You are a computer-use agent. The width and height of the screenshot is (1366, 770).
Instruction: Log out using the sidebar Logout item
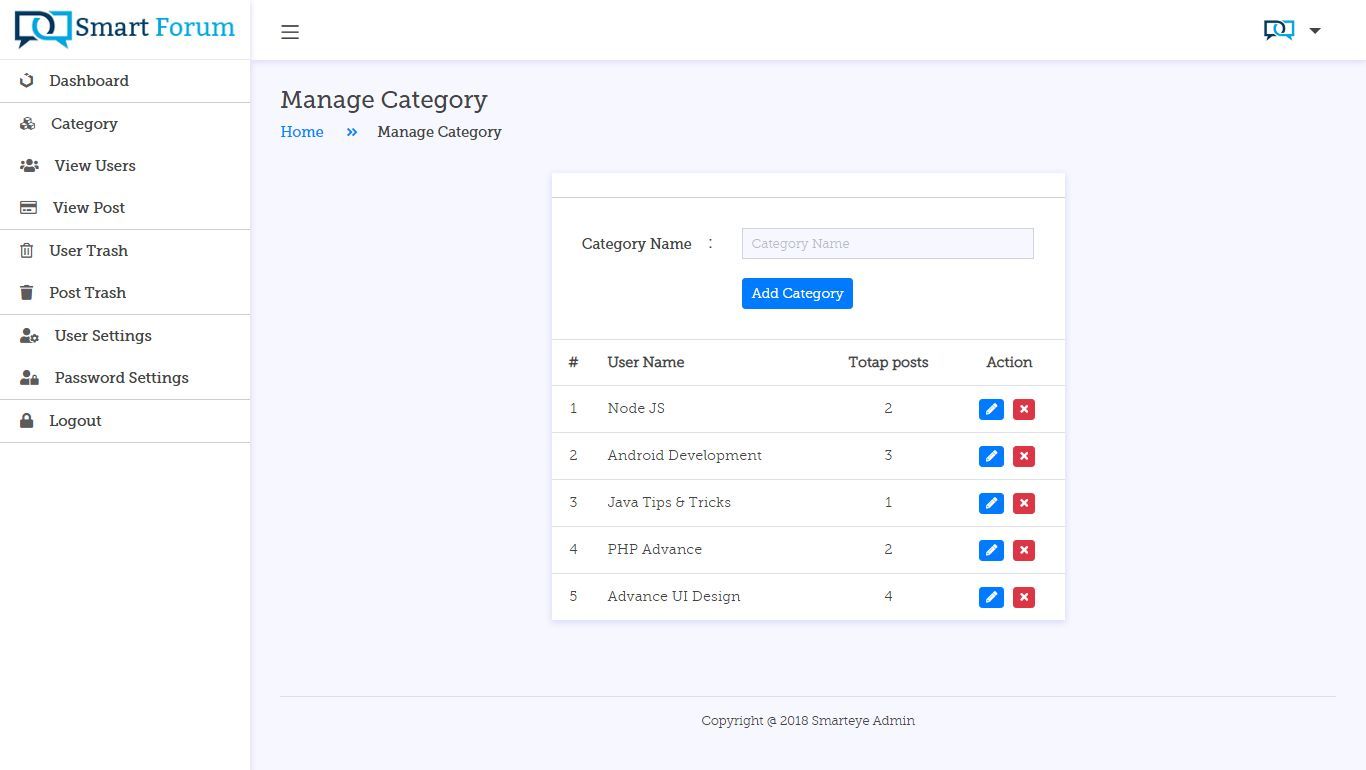pos(75,421)
